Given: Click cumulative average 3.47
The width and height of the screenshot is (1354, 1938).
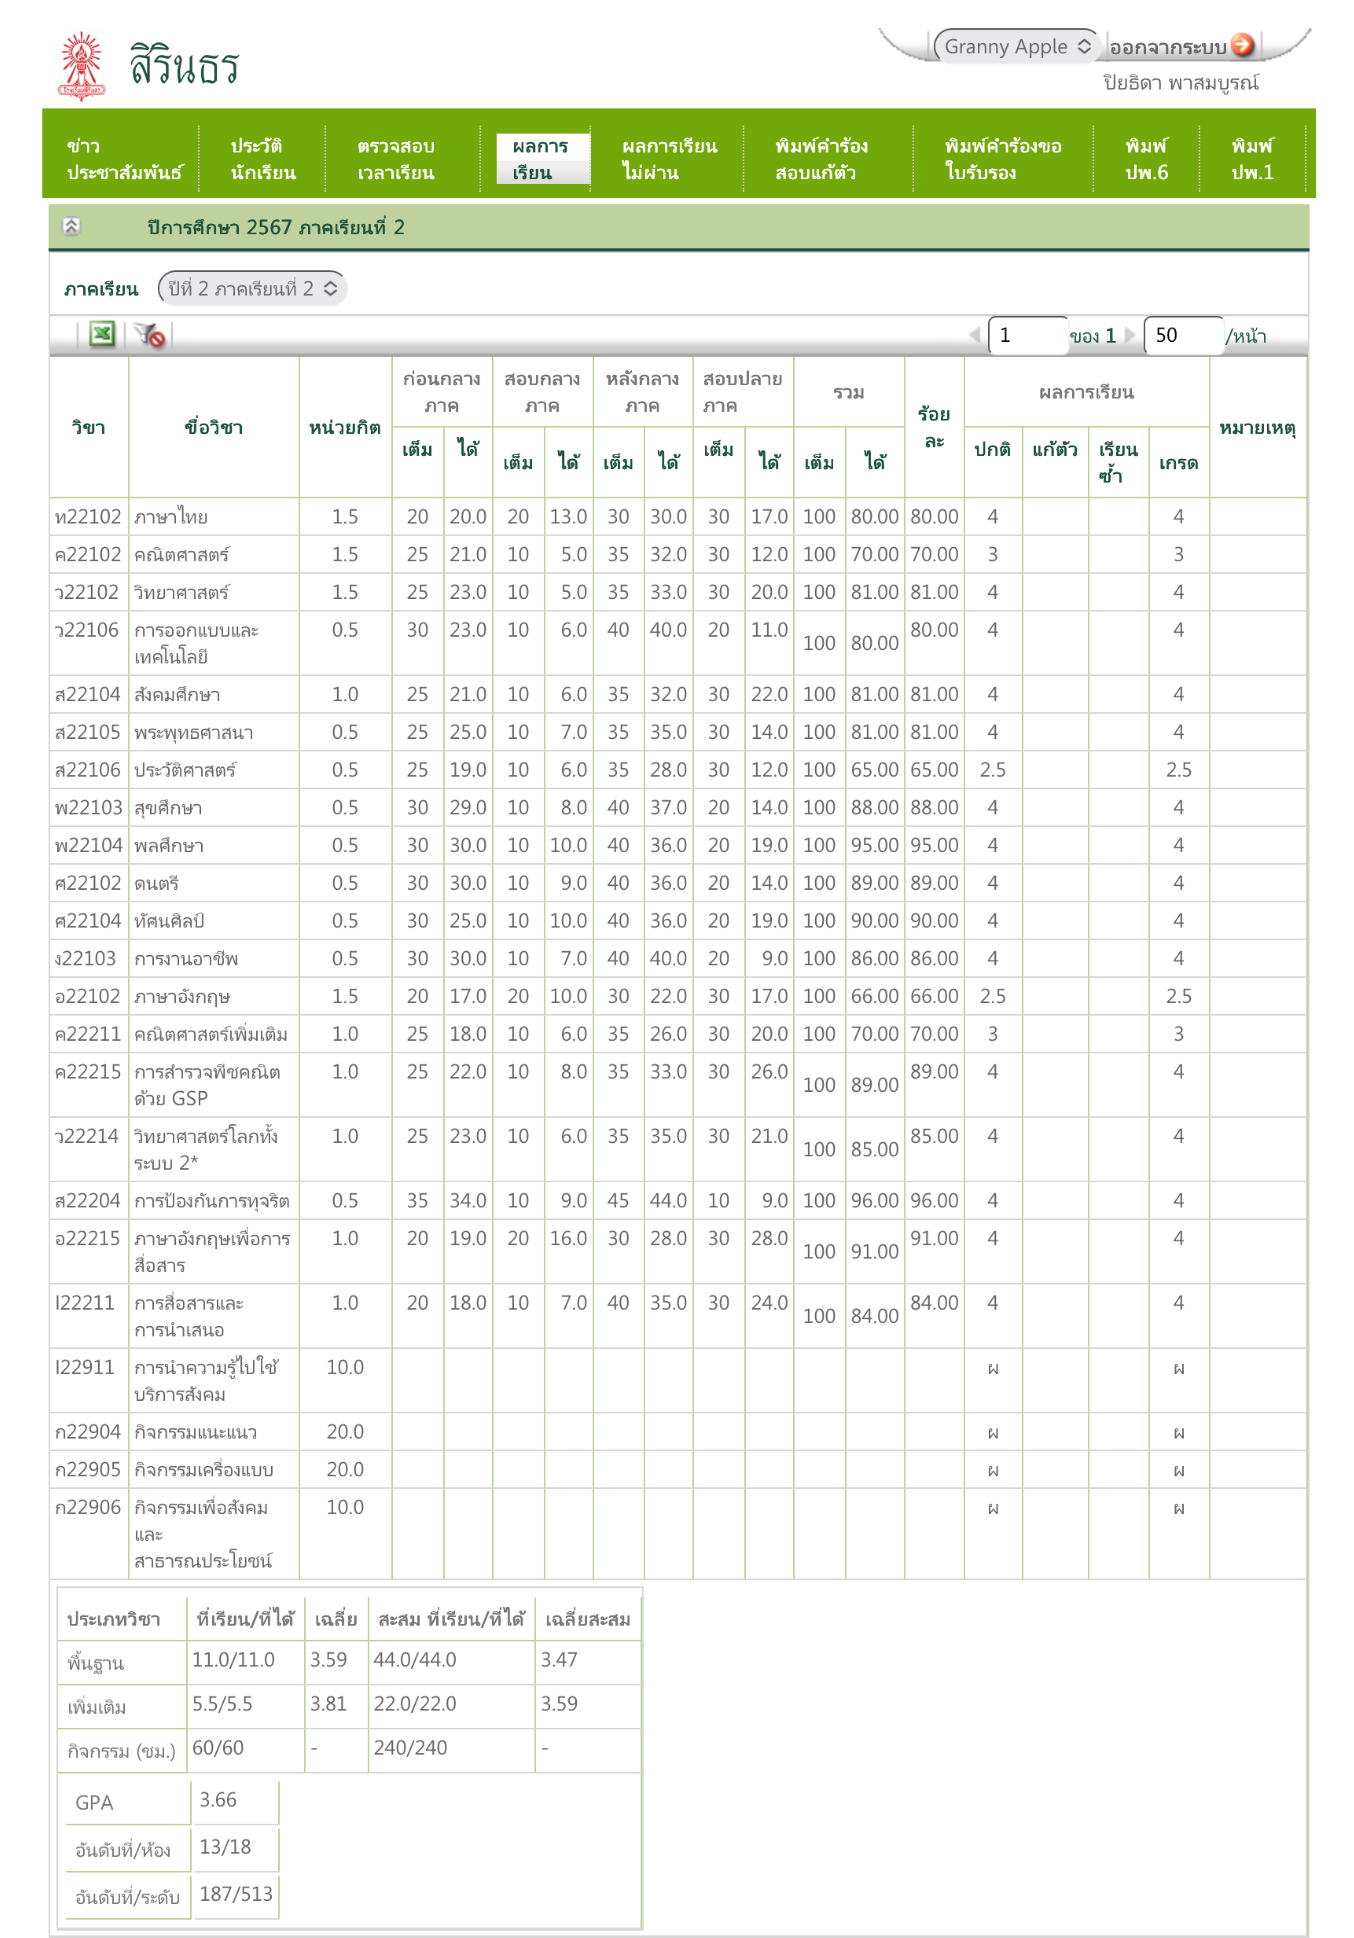Looking at the screenshot, I should [560, 1660].
